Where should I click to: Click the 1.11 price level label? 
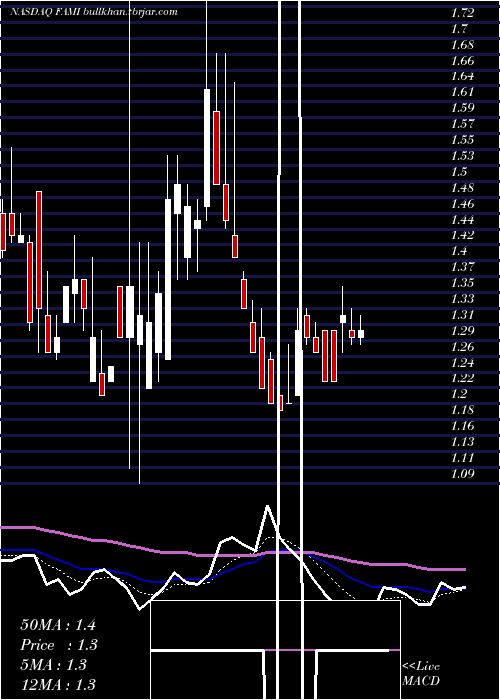(x=462, y=458)
